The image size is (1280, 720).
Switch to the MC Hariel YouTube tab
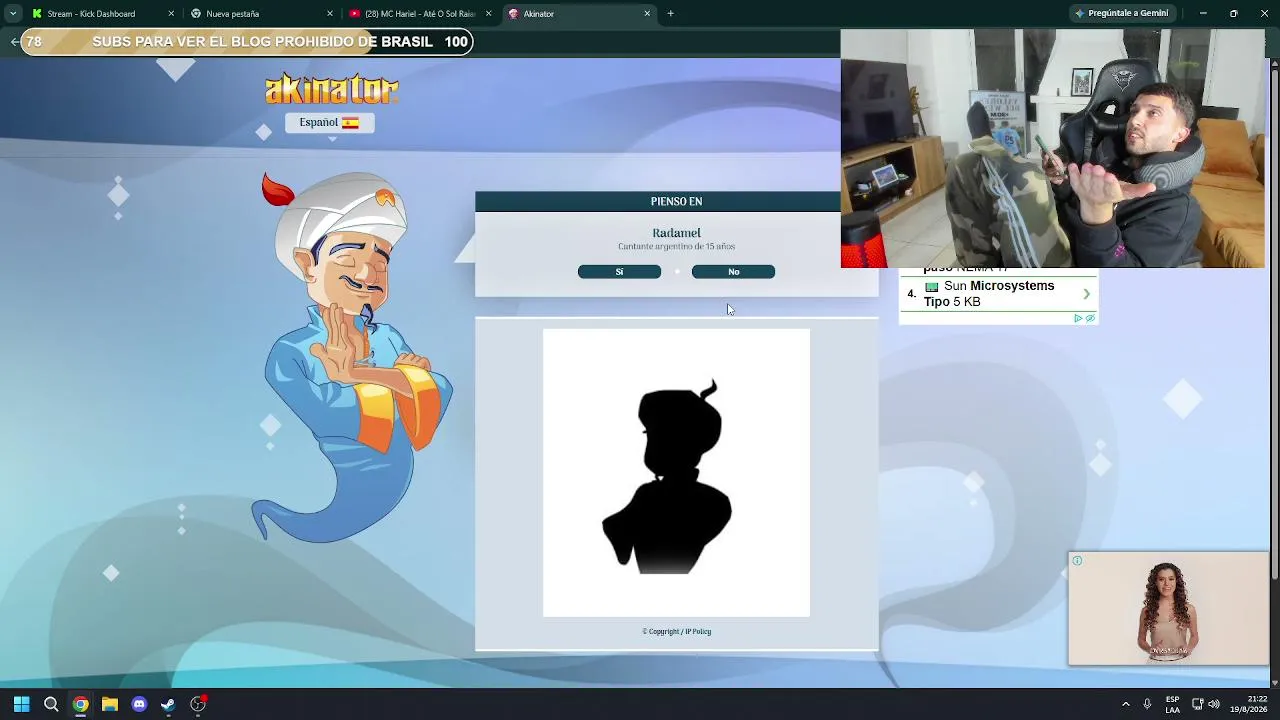[420, 14]
